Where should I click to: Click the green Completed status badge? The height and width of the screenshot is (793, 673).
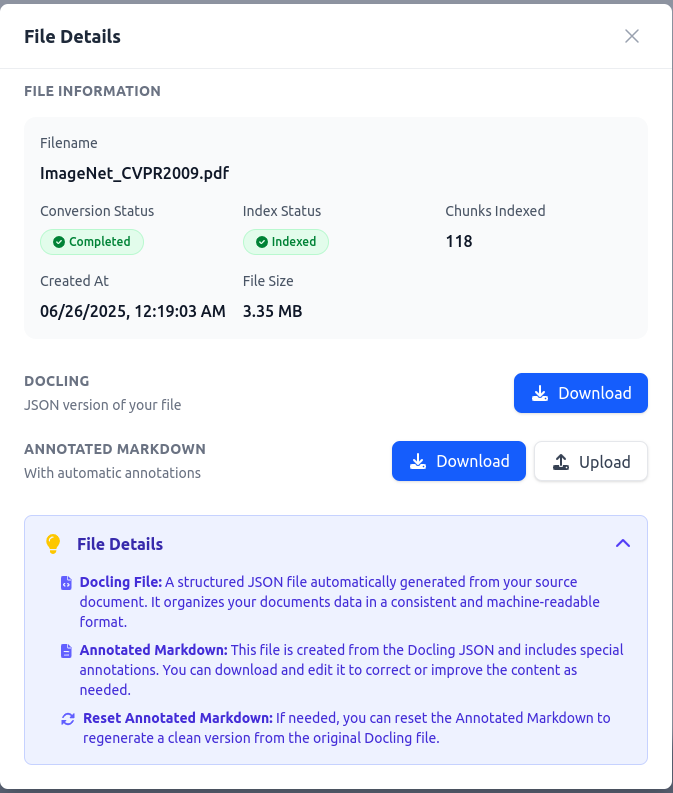coord(92,242)
